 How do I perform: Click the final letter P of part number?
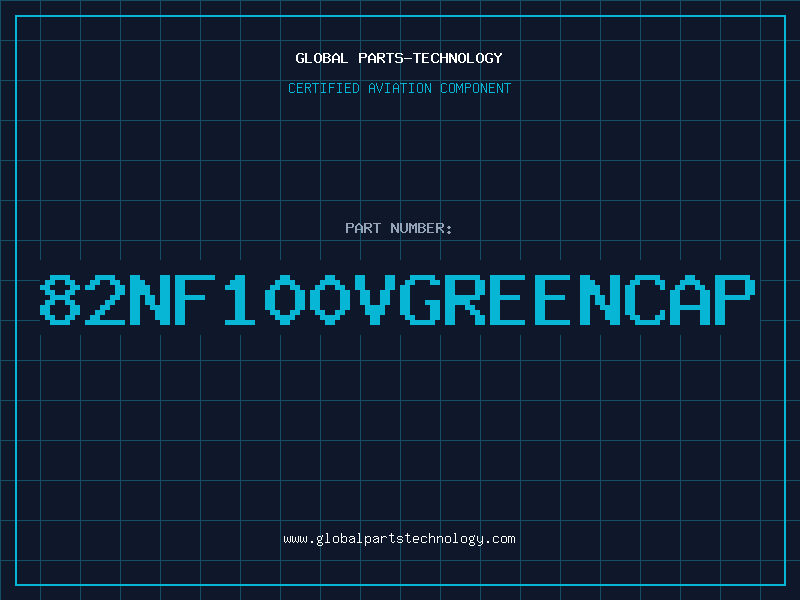click(x=737, y=300)
